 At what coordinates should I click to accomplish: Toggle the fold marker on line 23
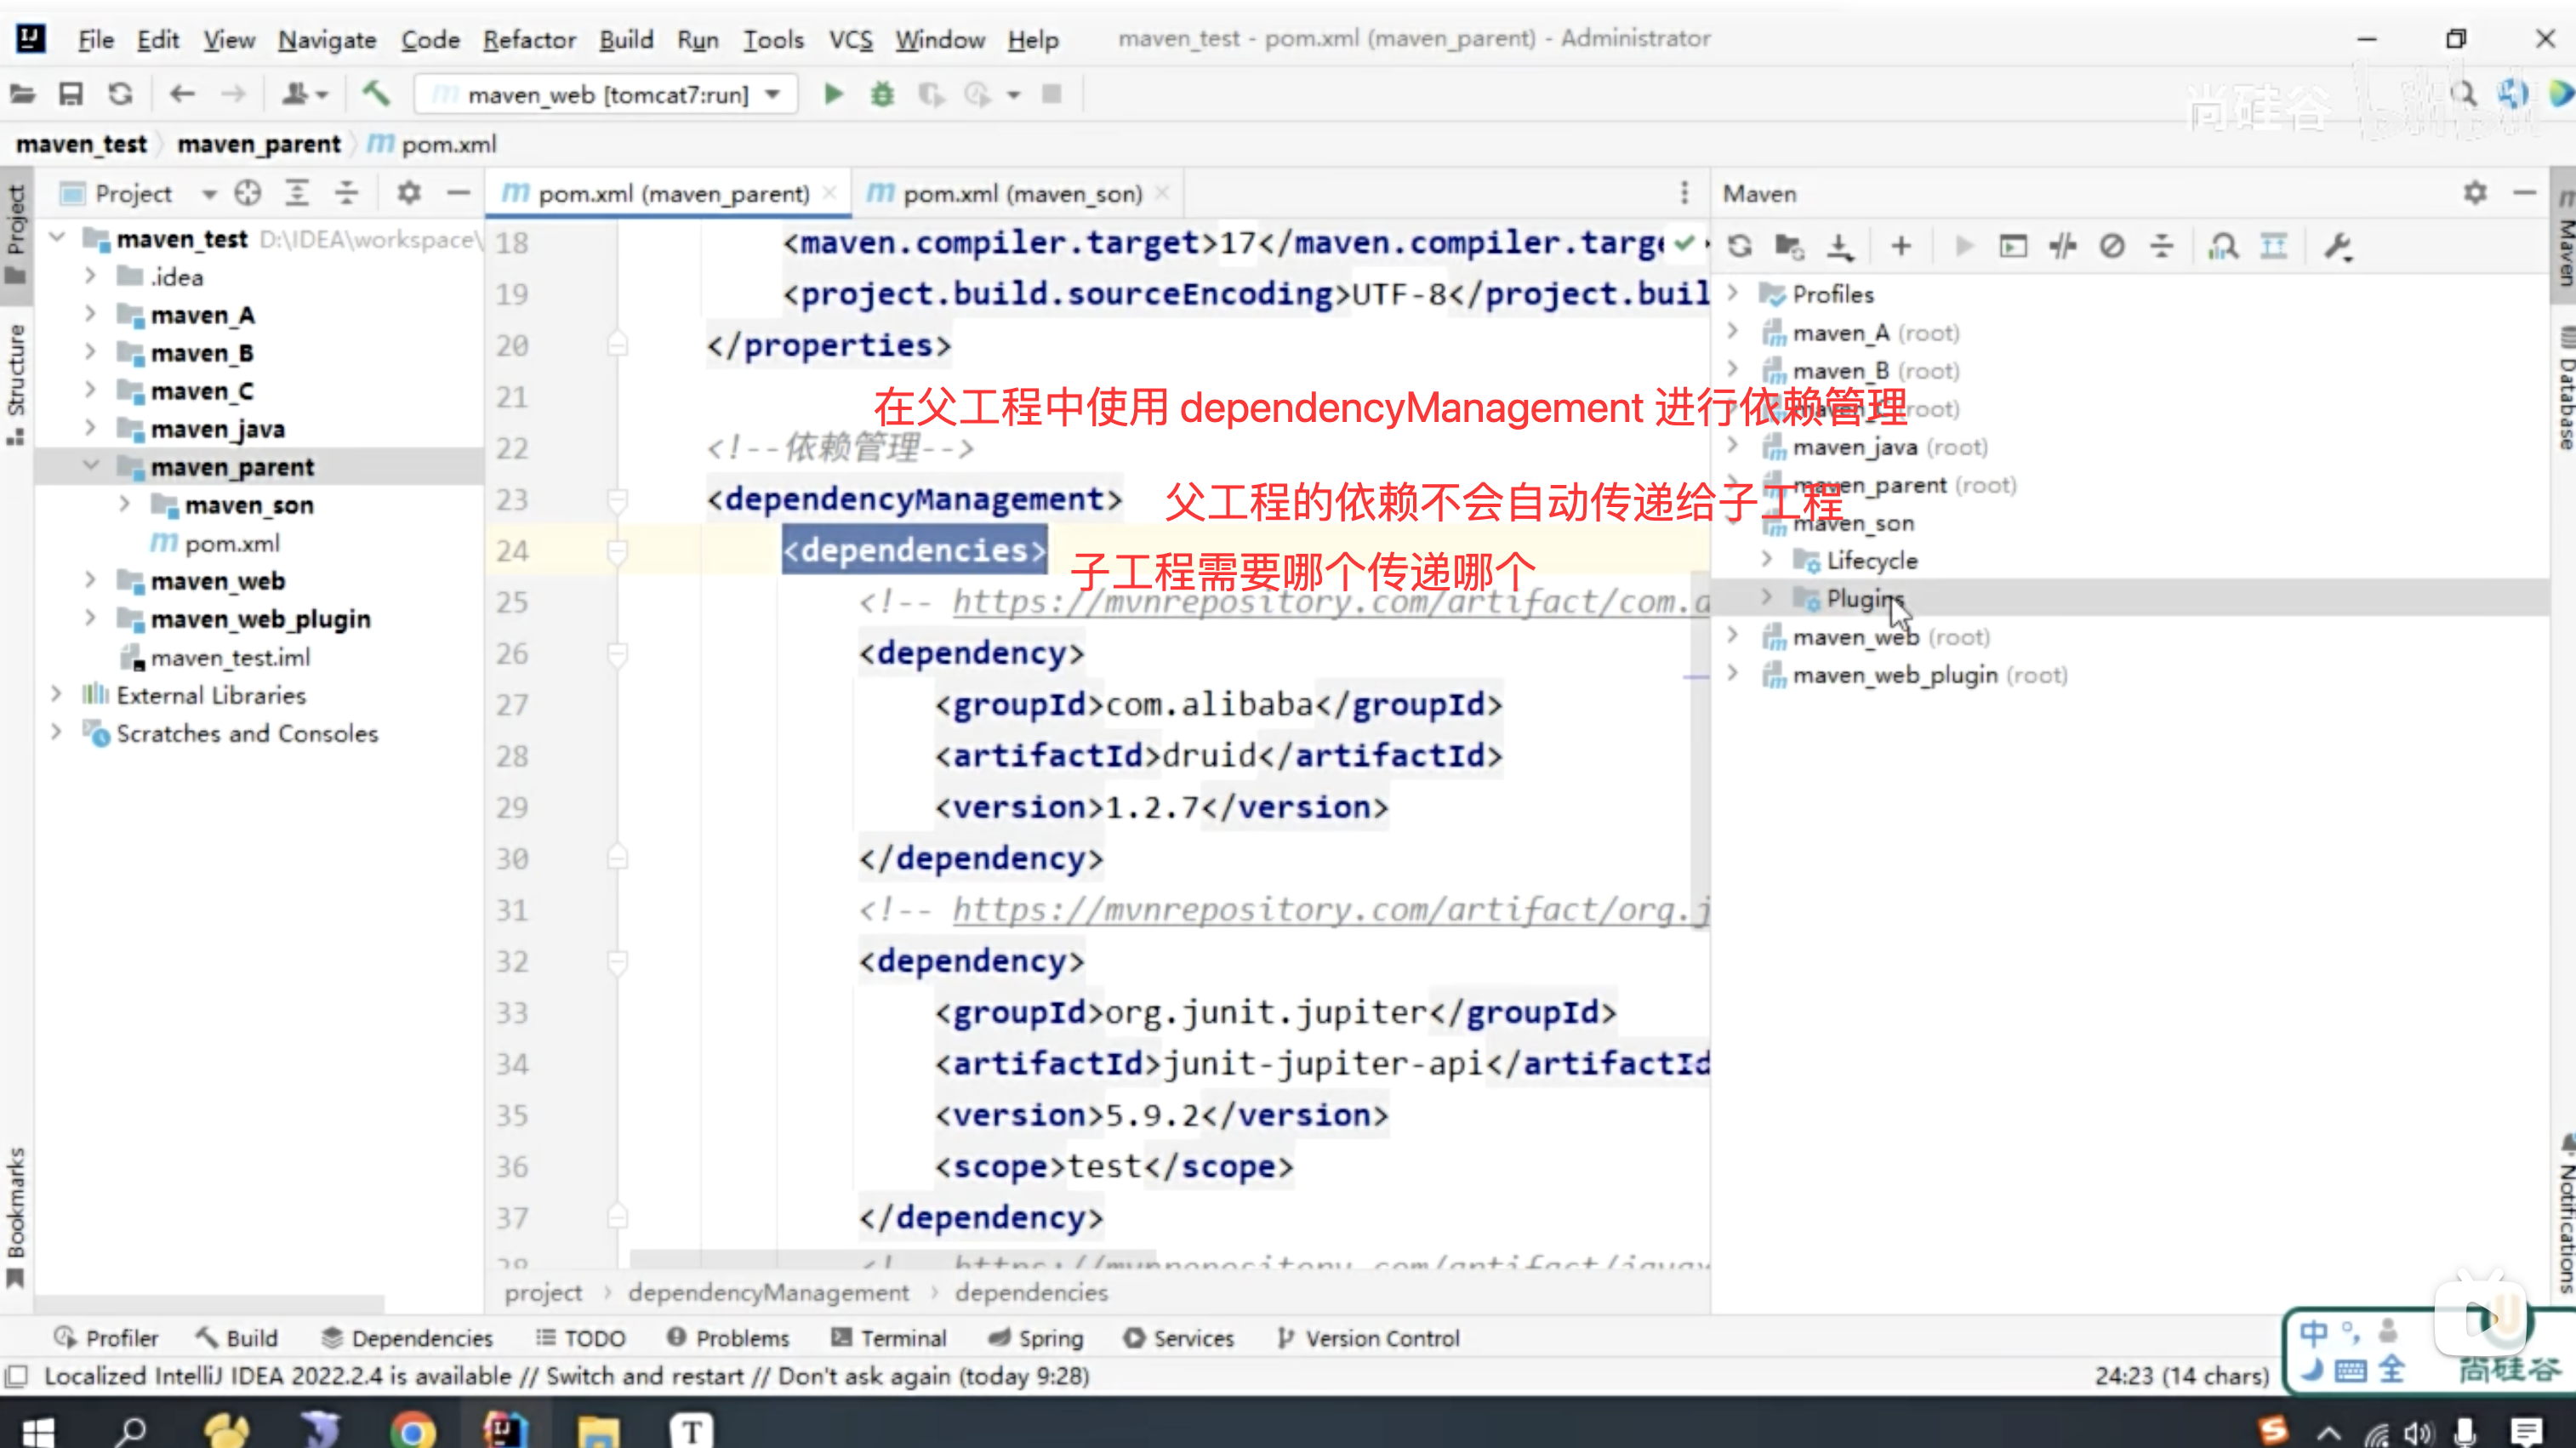tap(617, 499)
